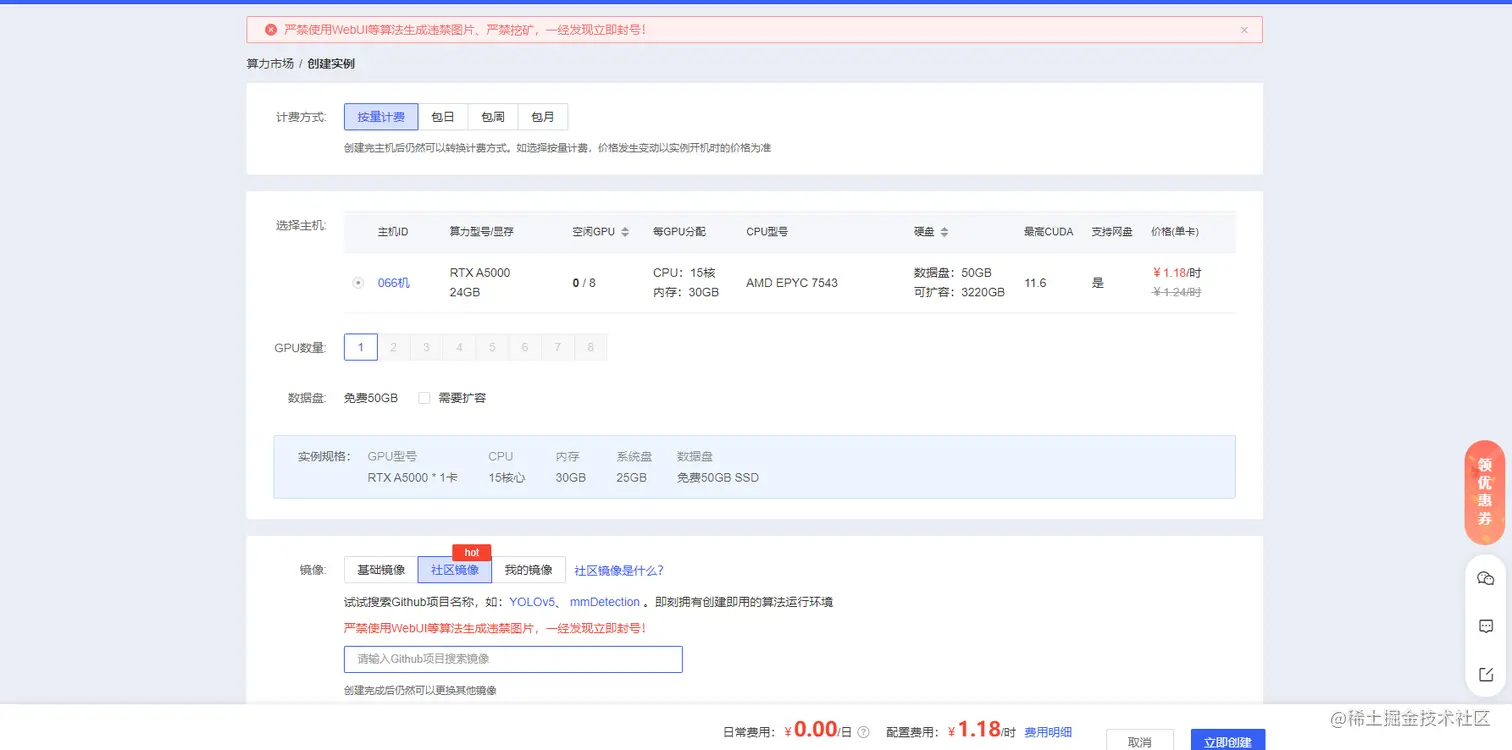Select 包月 billing mode

click(543, 117)
